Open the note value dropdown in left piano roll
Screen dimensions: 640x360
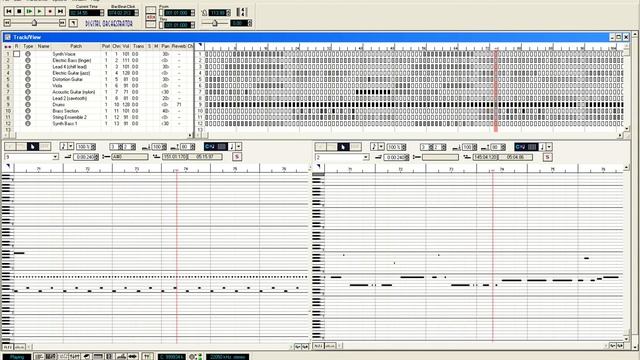click(x=71, y=146)
